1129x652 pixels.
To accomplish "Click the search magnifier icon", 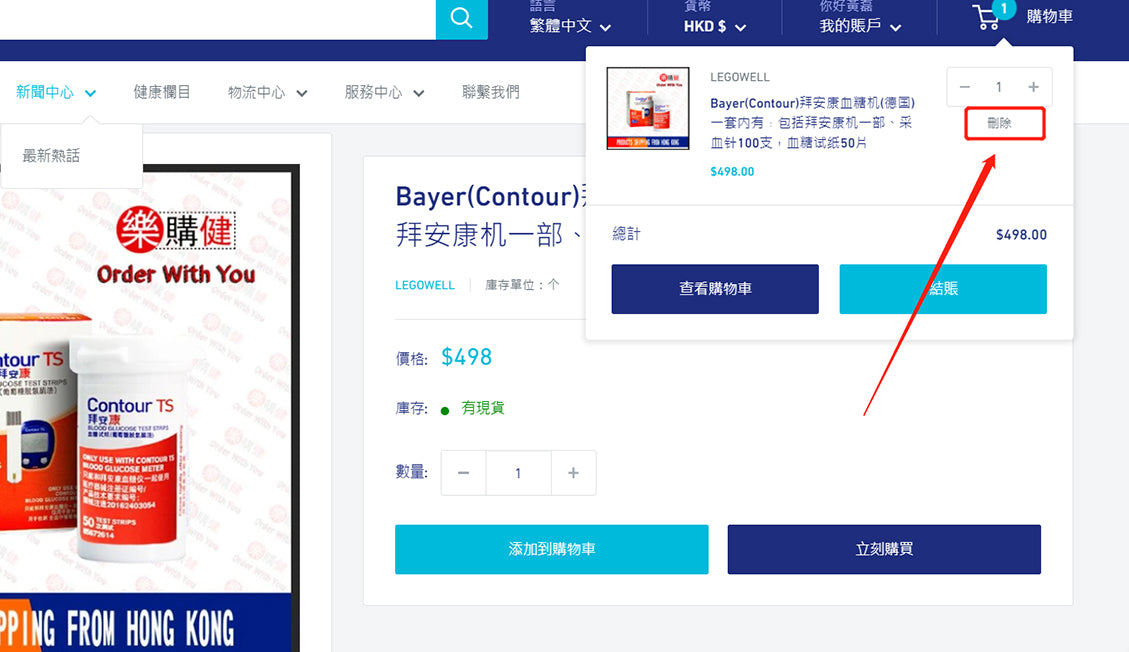I will click(x=461, y=19).
